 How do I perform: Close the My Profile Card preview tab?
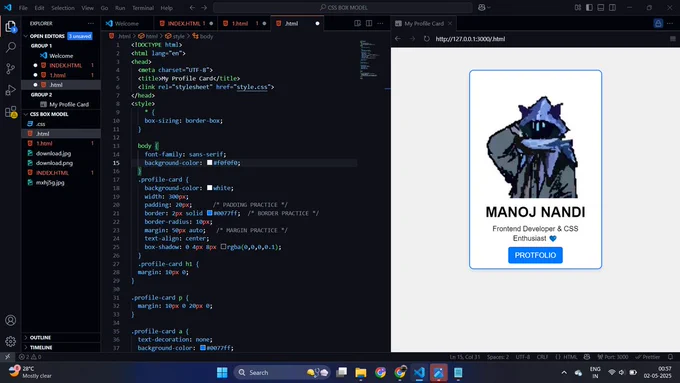click(450, 23)
